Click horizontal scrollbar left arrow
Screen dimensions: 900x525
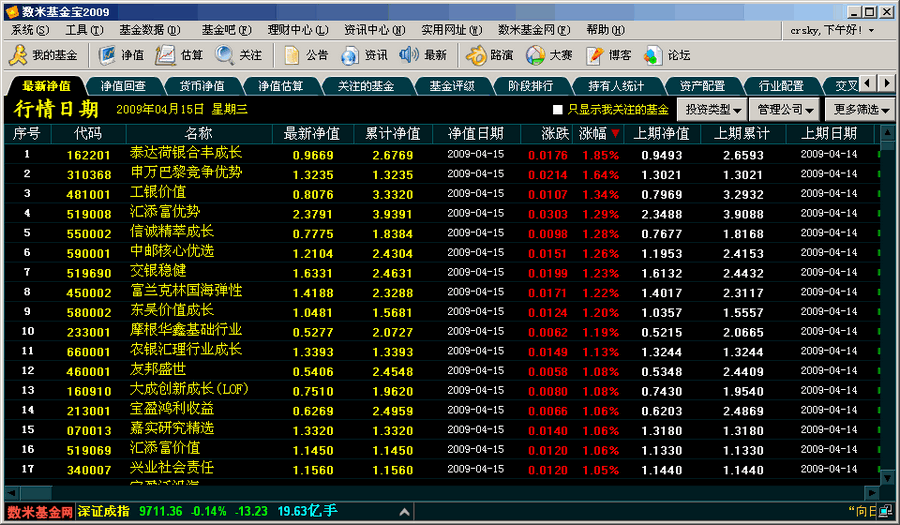click(x=12, y=493)
